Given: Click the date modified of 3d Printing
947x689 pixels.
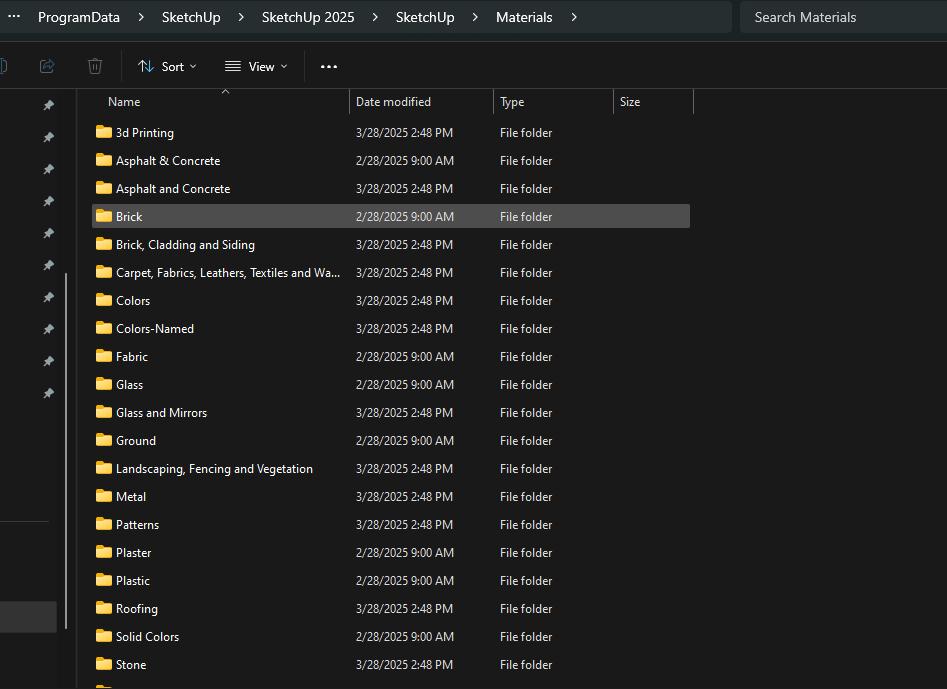Looking at the screenshot, I should (404, 132).
